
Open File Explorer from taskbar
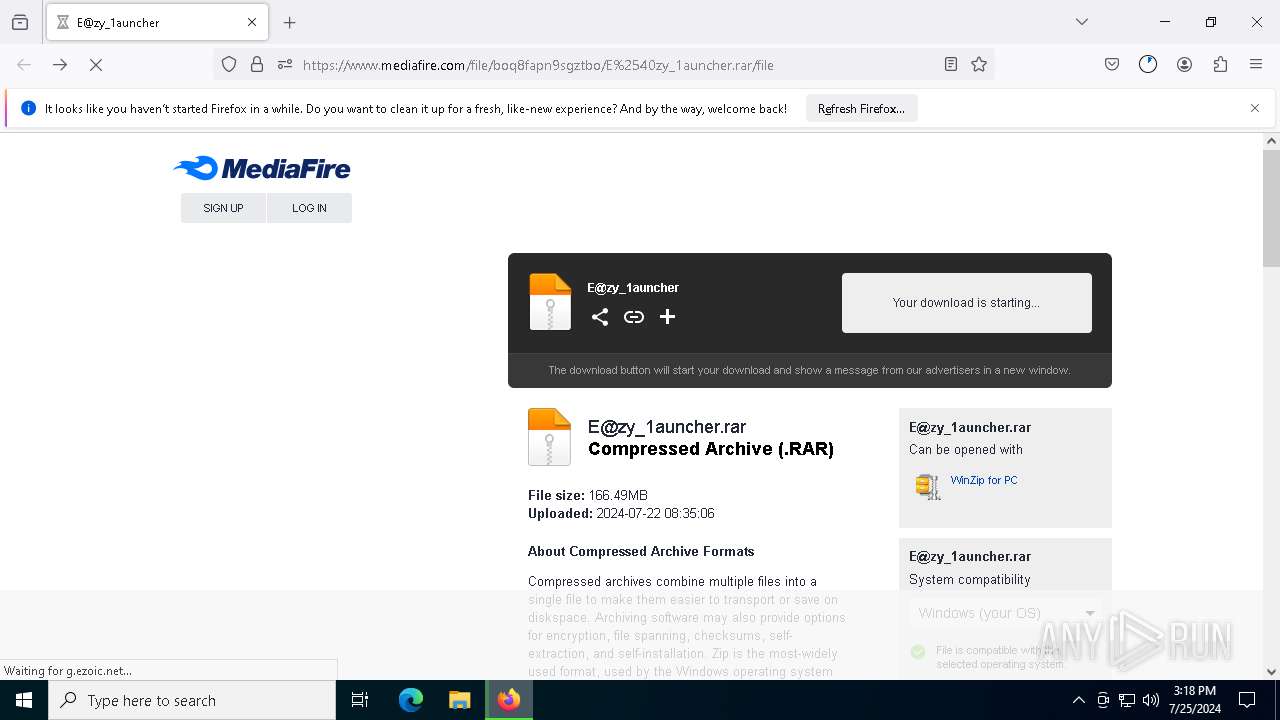[459, 700]
